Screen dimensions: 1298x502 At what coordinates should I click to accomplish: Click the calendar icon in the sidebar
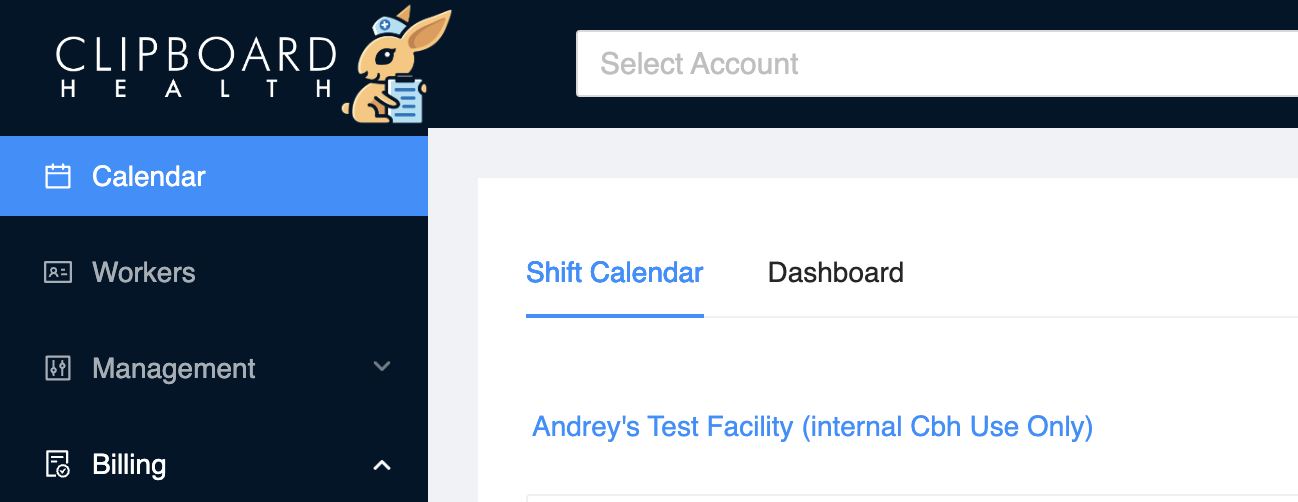point(58,177)
